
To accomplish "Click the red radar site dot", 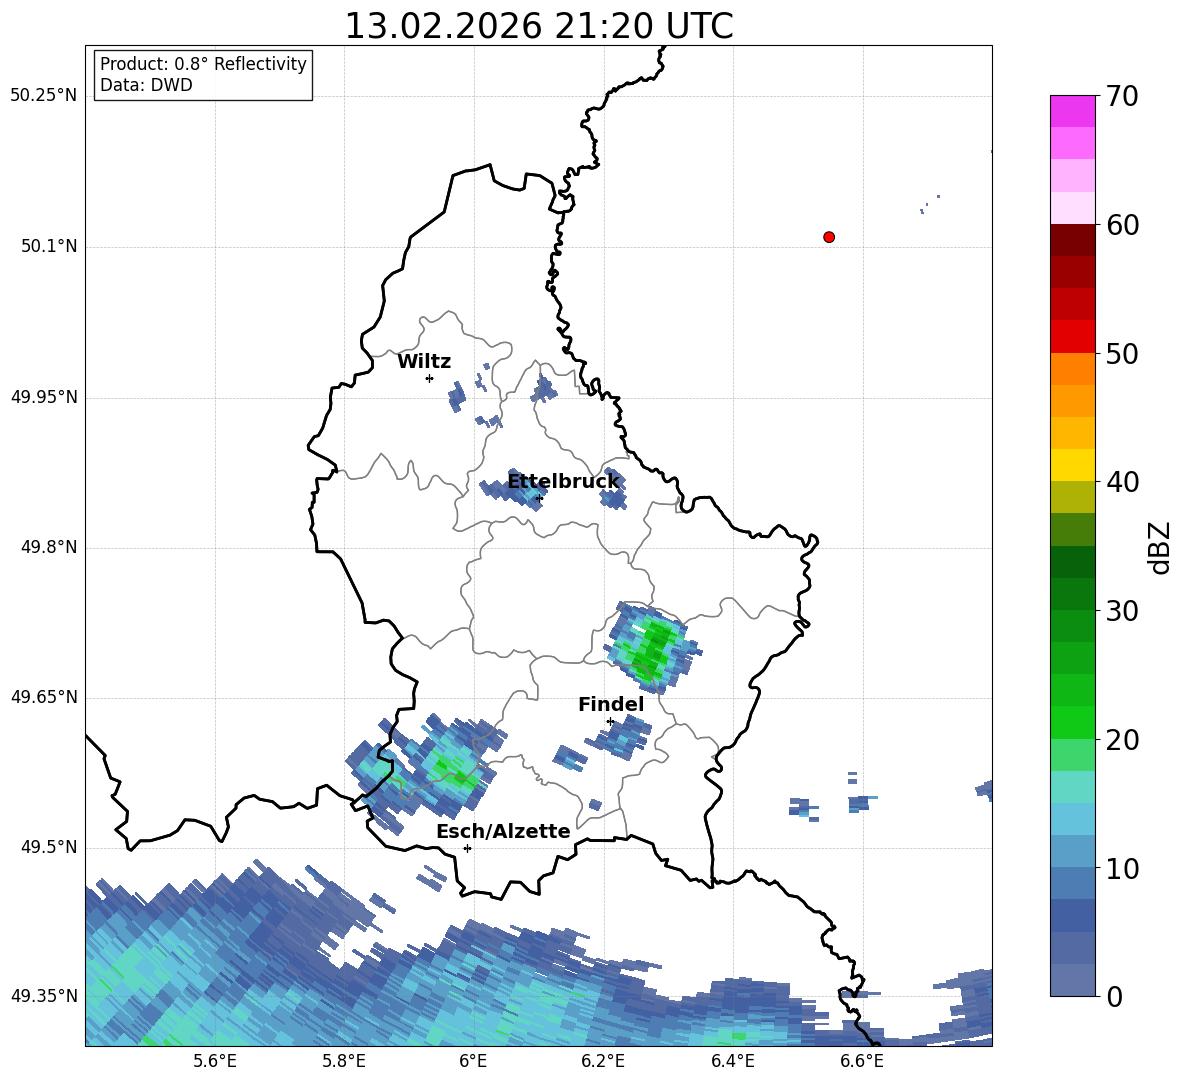I will 829,237.
